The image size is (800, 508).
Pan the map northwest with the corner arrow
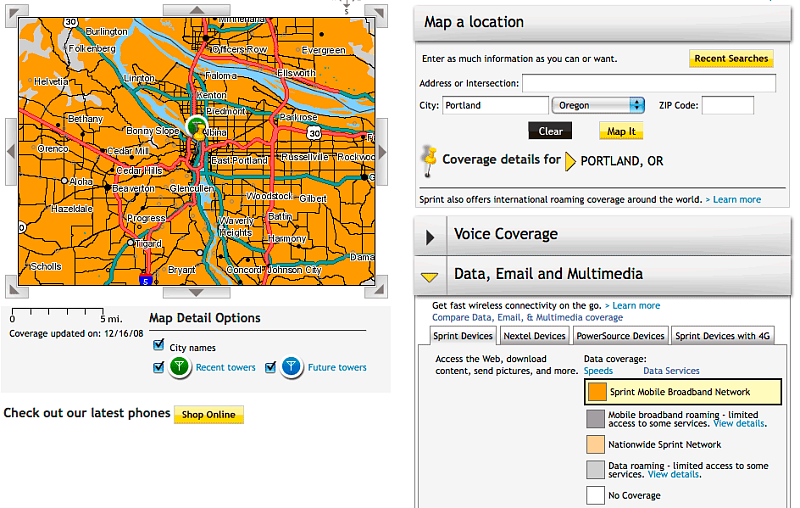pyautogui.click(x=17, y=15)
